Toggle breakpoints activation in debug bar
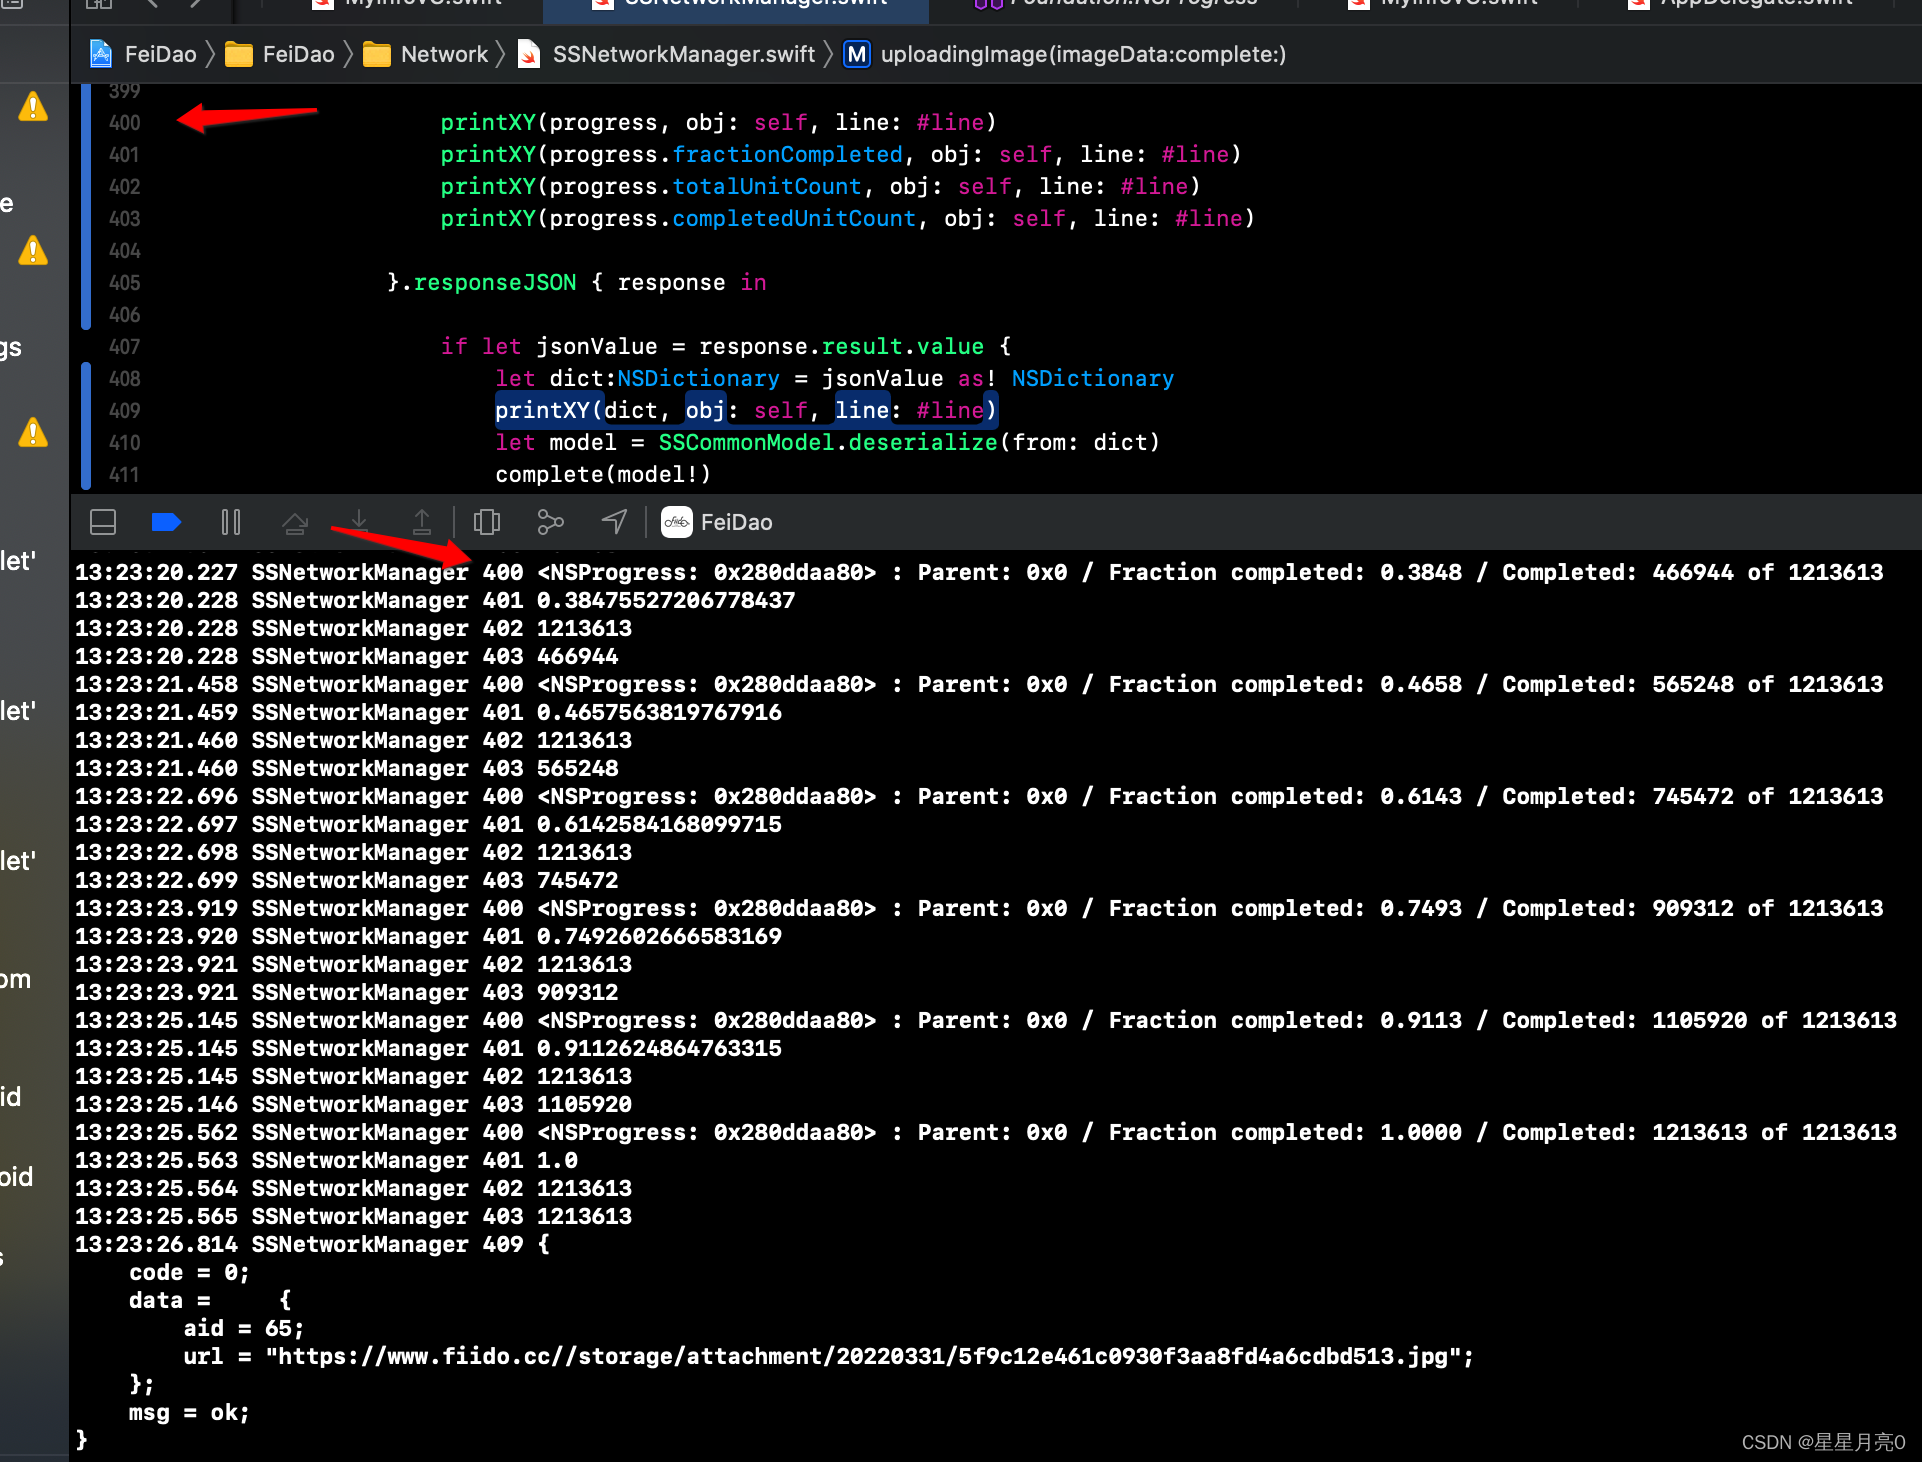 [x=166, y=522]
